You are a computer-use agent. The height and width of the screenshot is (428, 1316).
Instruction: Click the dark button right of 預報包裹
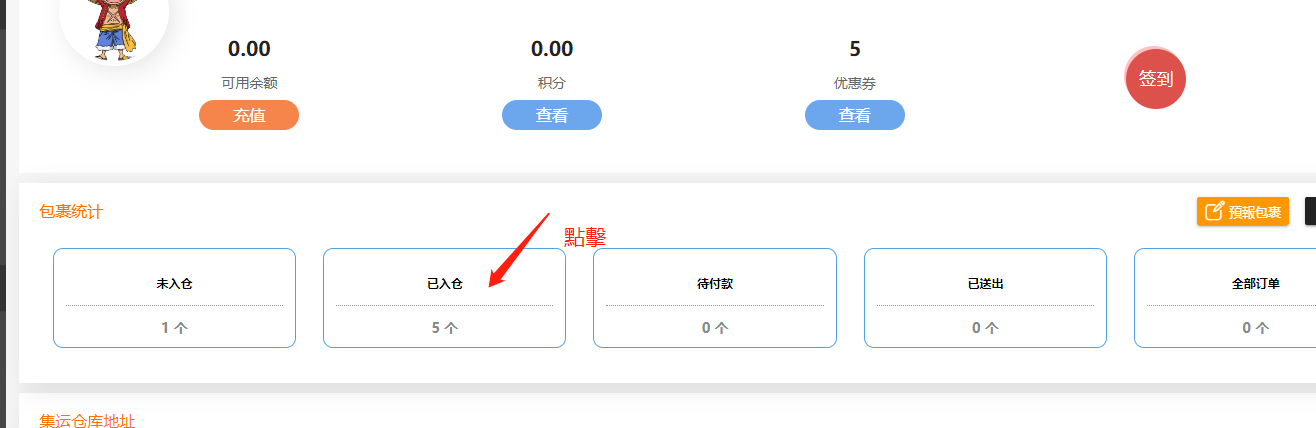1310,211
